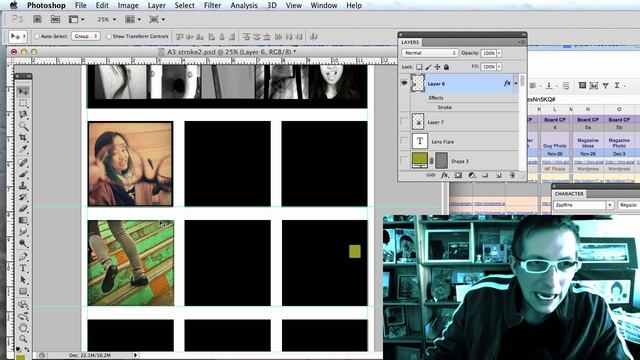Show the Shape 3 layer
640x360 pixels.
[404, 160]
